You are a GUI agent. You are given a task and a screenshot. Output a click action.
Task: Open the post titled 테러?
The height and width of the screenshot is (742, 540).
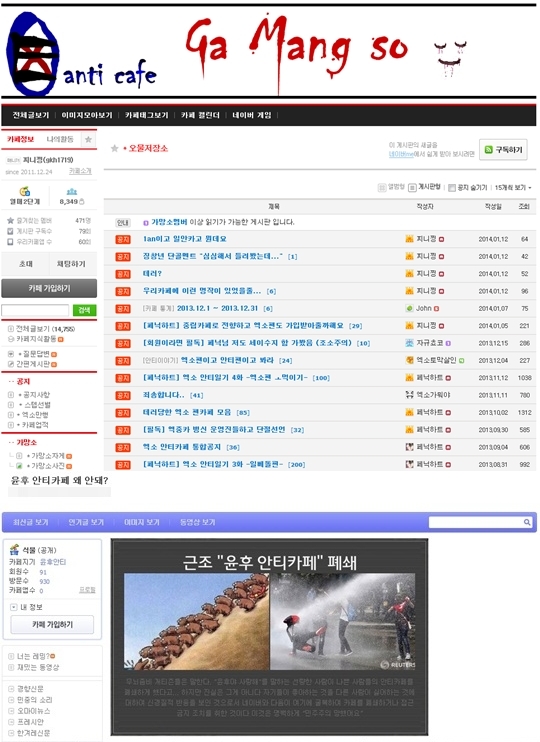tap(152, 274)
